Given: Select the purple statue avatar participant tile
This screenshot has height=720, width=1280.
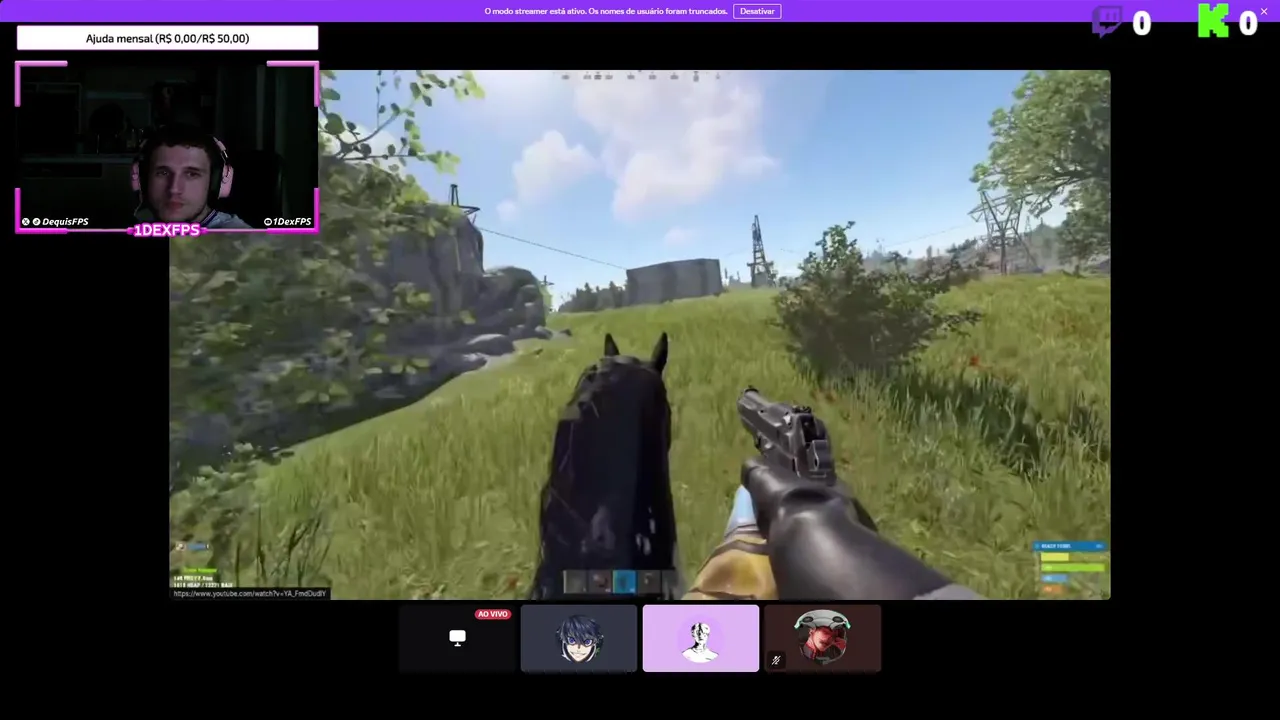Looking at the screenshot, I should [x=701, y=638].
